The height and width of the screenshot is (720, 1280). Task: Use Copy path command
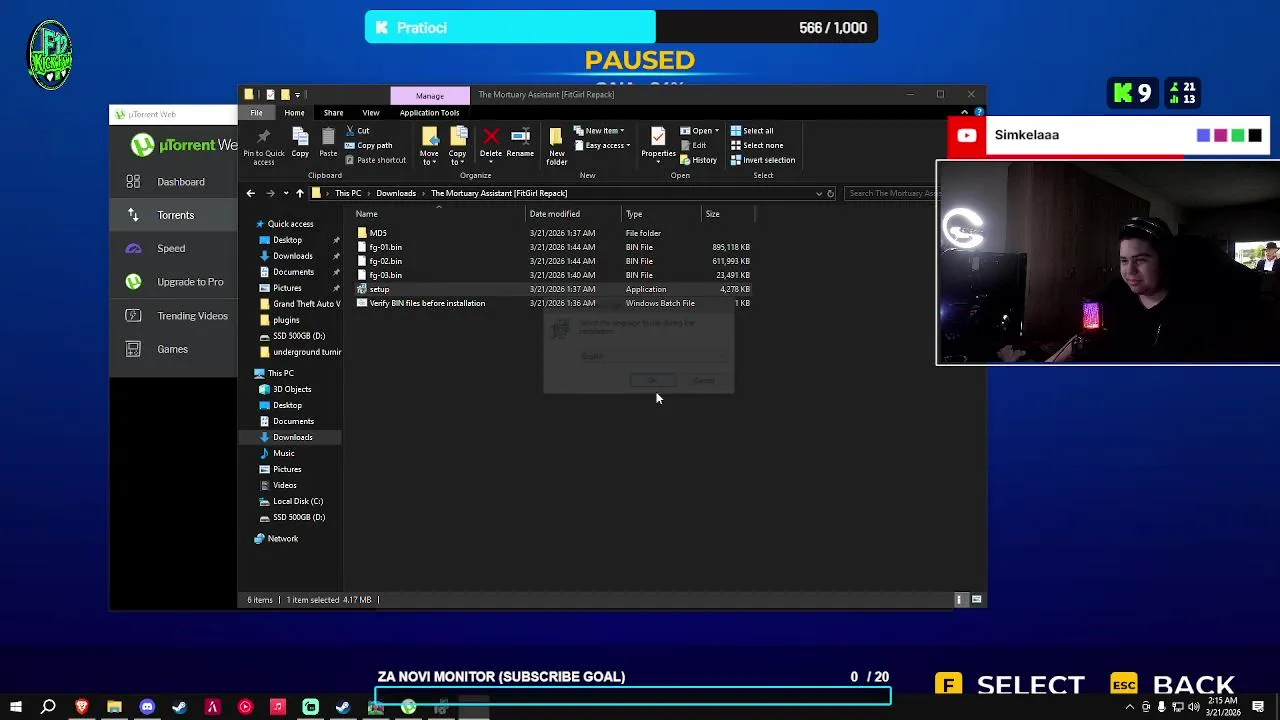[x=368, y=145]
